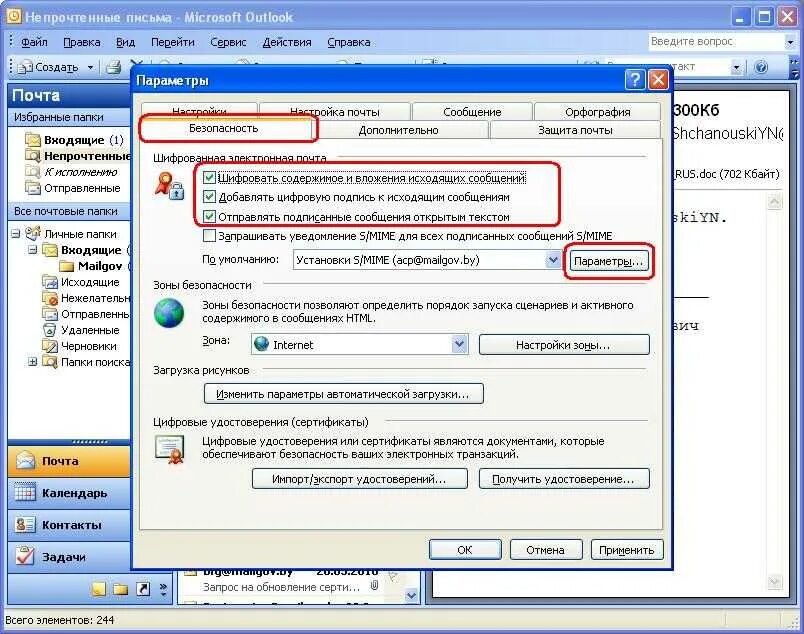Expand the Папки поиска tree node
This screenshot has width=804, height=634.
pyautogui.click(x=32, y=362)
